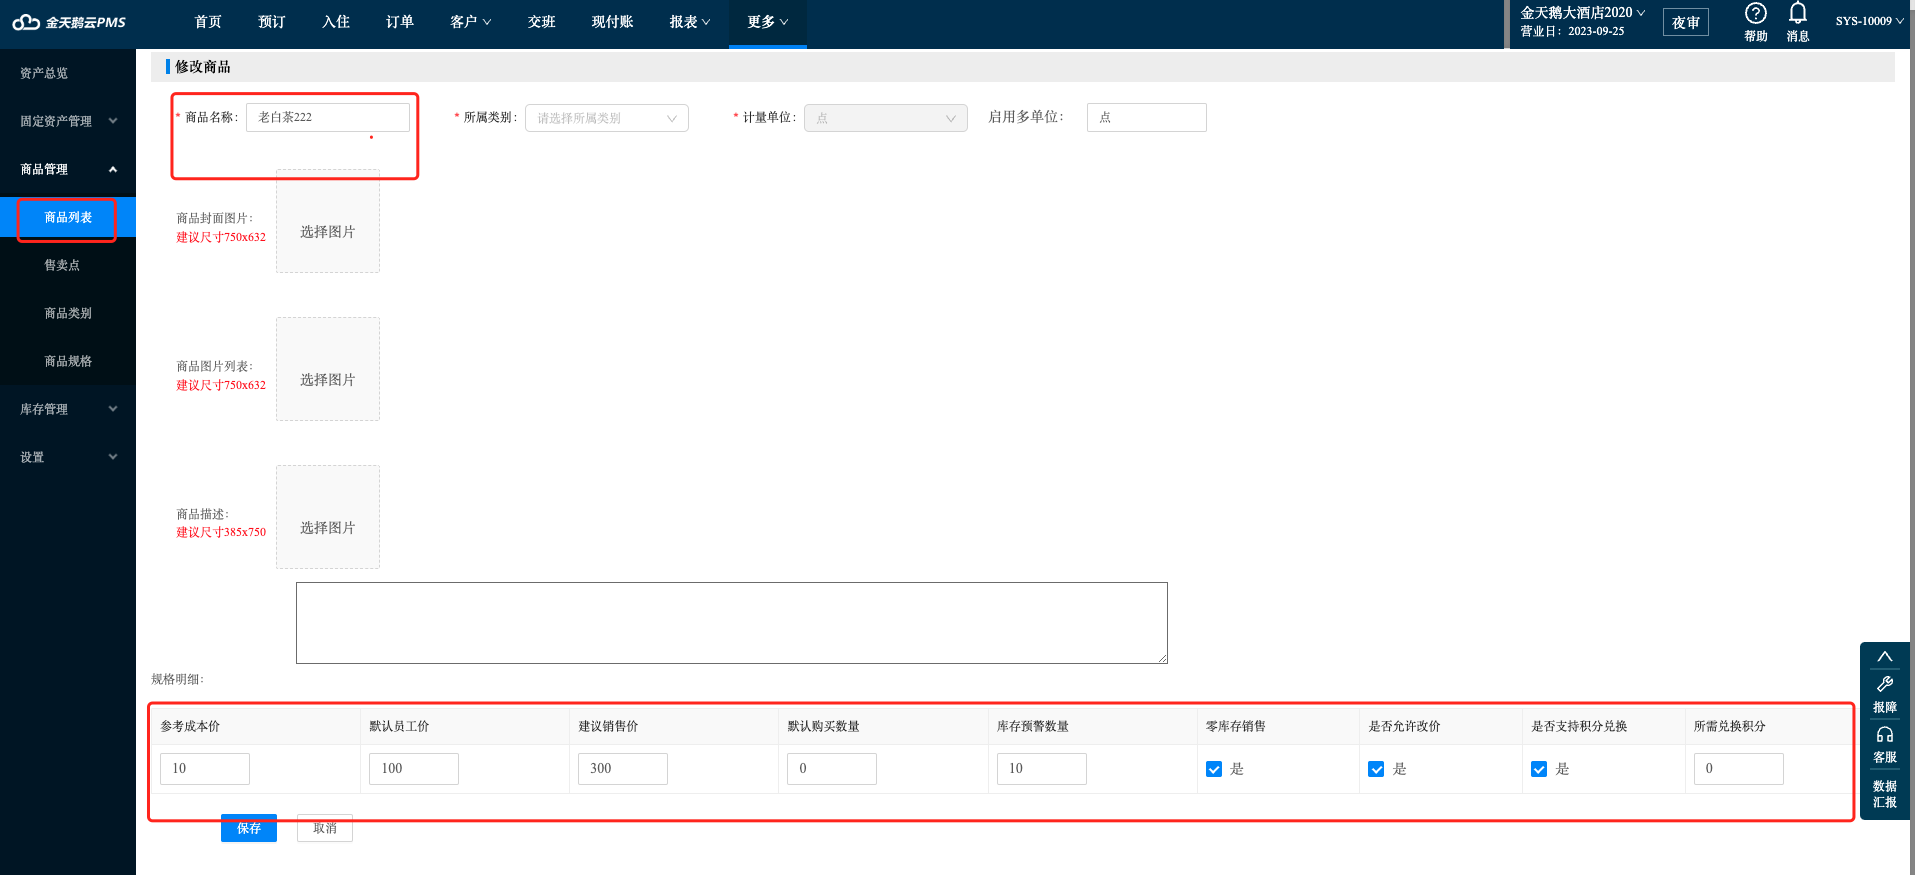The height and width of the screenshot is (875, 1915).
Task: Expand the 客户 menu
Action: pos(470,22)
